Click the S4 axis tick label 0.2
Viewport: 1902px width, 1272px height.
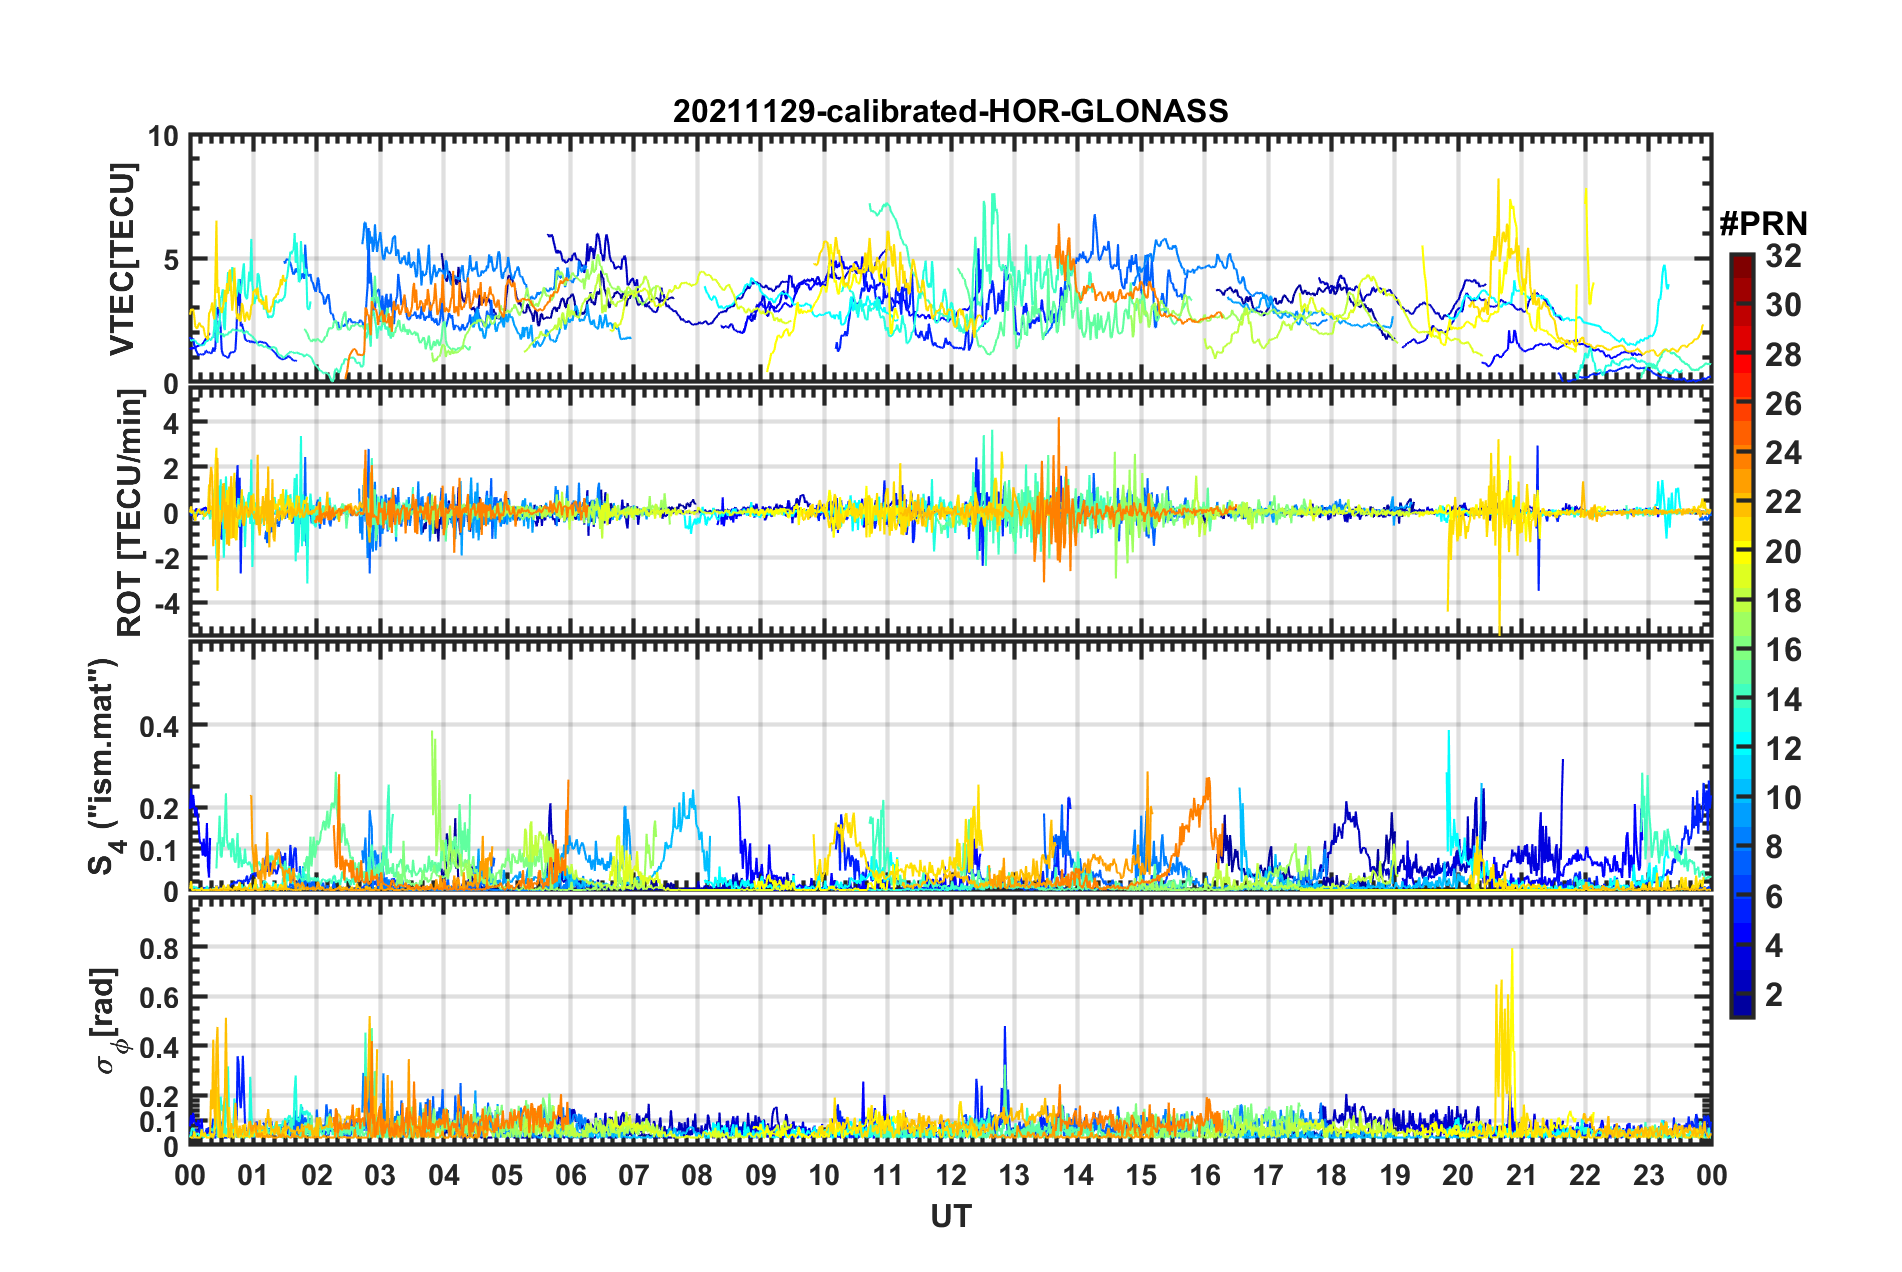(159, 809)
